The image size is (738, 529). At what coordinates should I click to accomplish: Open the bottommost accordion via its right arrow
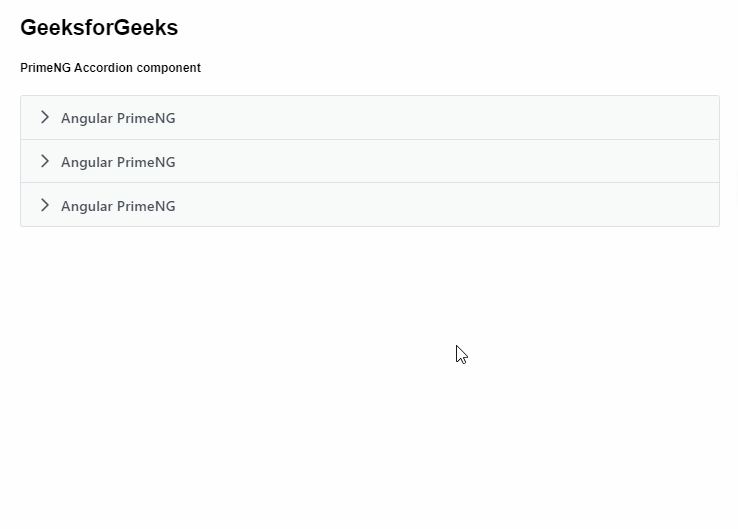(x=45, y=205)
